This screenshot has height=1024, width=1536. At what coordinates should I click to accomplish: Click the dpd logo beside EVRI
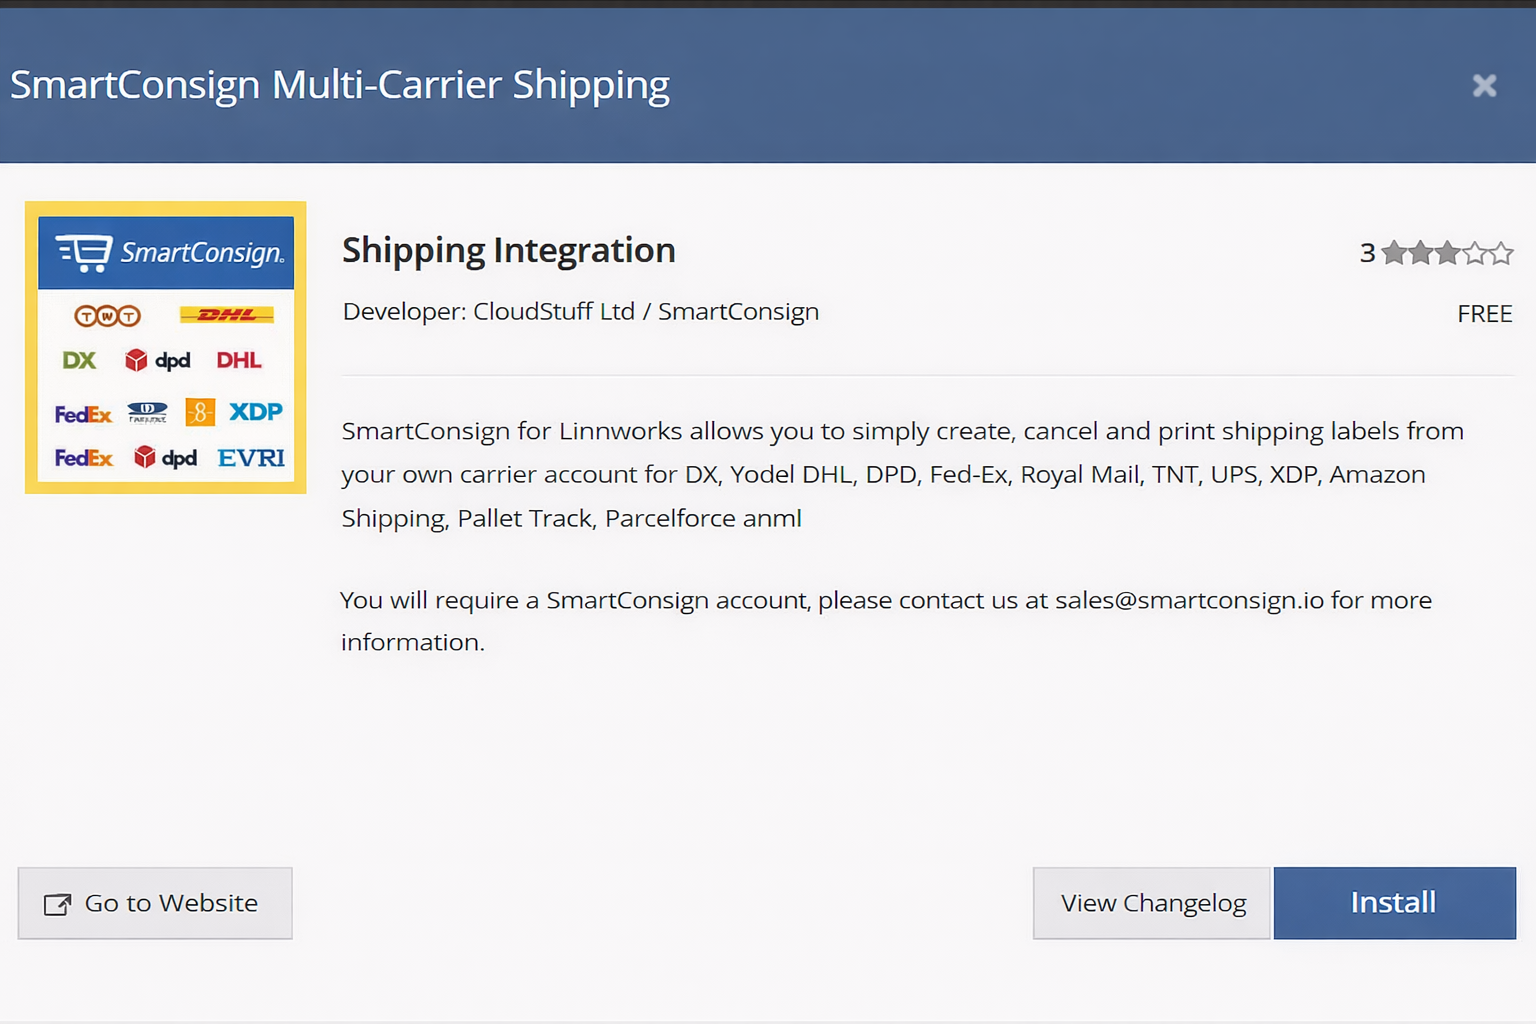coord(166,458)
